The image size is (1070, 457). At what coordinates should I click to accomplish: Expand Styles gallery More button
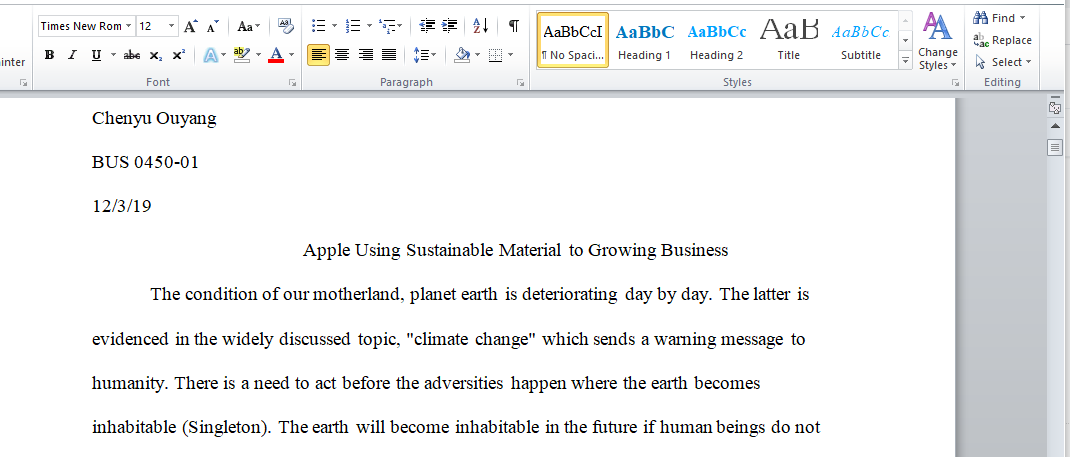click(x=906, y=60)
